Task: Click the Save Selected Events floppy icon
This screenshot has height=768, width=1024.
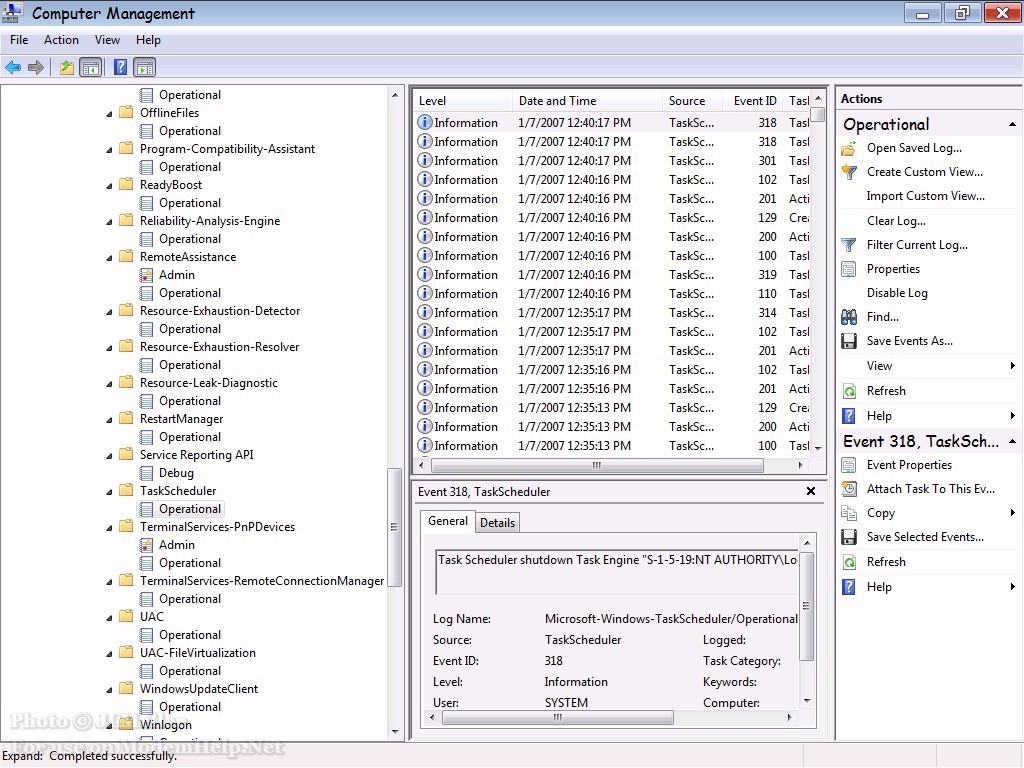Action: pos(849,537)
